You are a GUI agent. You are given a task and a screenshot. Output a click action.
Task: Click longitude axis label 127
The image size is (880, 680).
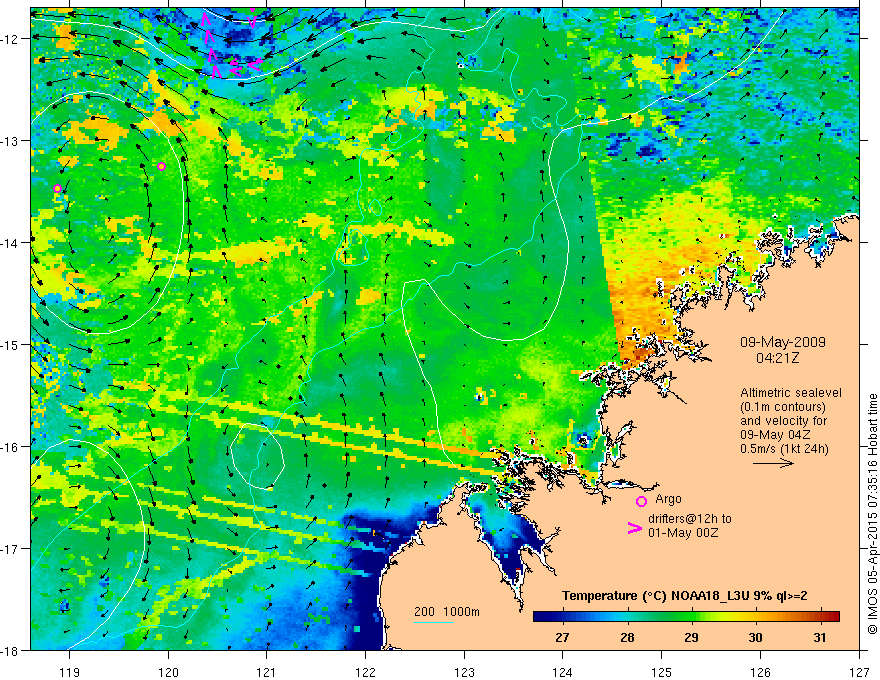click(859, 672)
